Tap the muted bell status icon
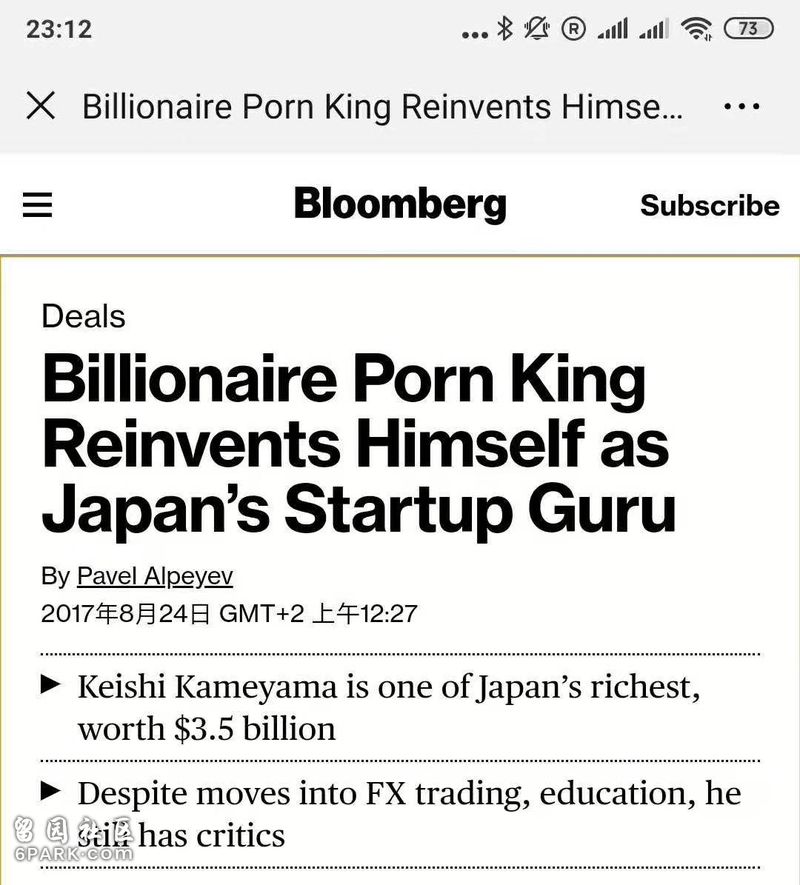The image size is (800, 885). click(536, 28)
